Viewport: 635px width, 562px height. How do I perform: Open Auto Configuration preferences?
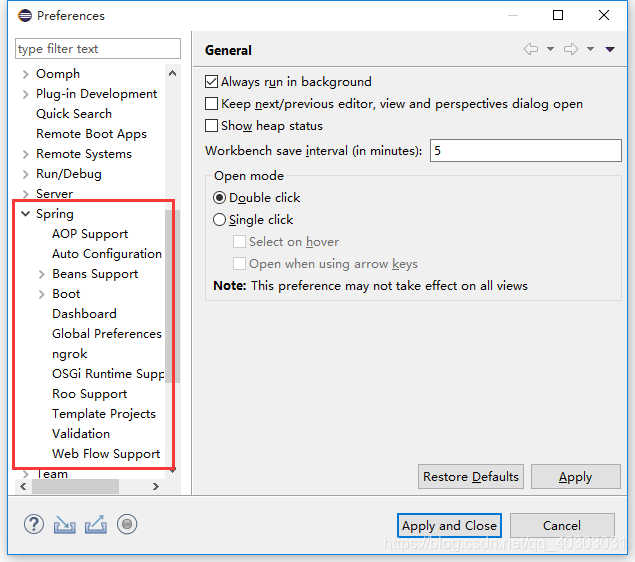(x=107, y=254)
